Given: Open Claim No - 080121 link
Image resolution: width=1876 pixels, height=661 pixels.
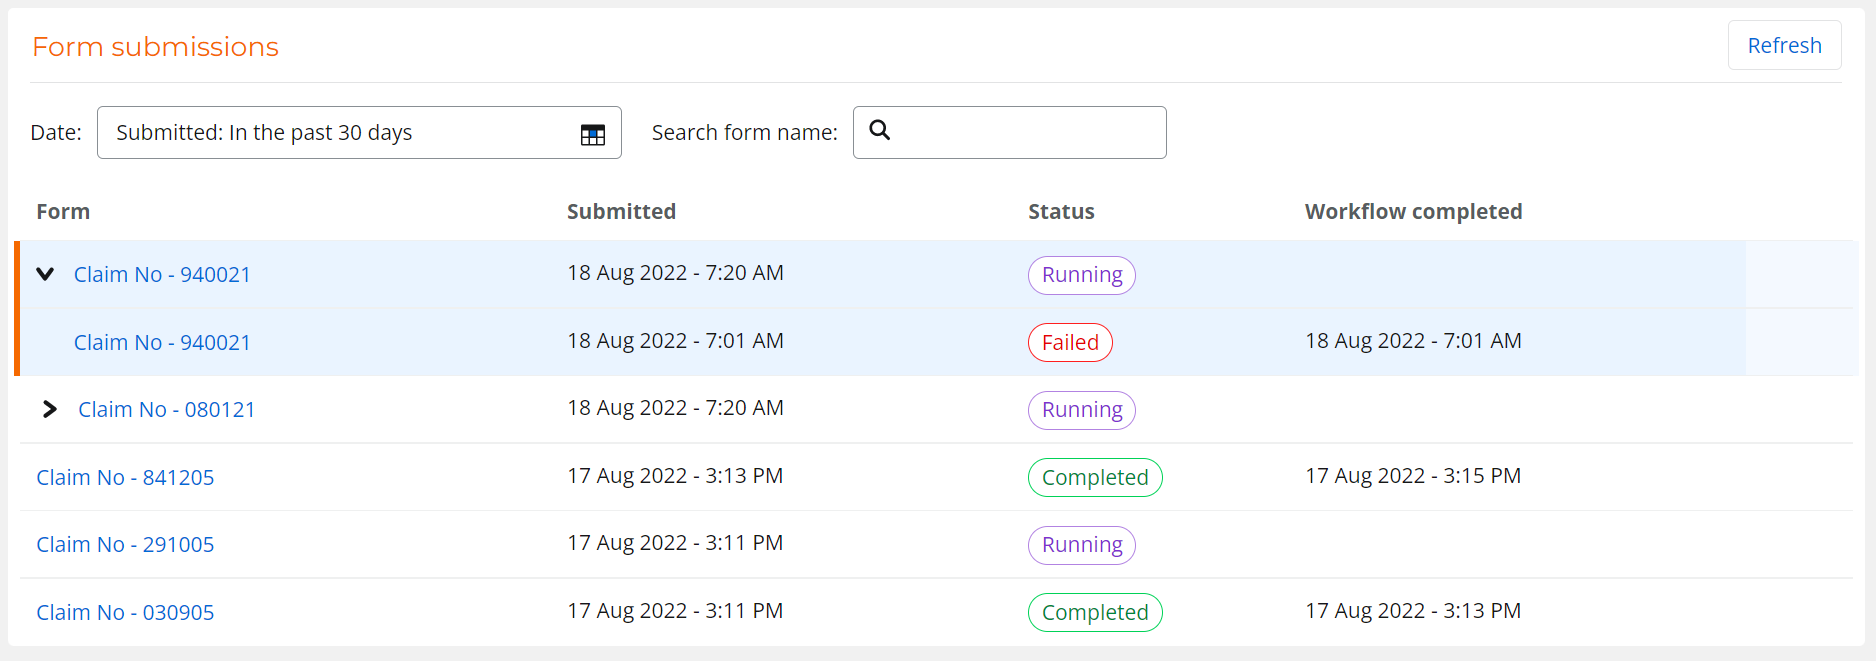Looking at the screenshot, I should (x=166, y=409).
